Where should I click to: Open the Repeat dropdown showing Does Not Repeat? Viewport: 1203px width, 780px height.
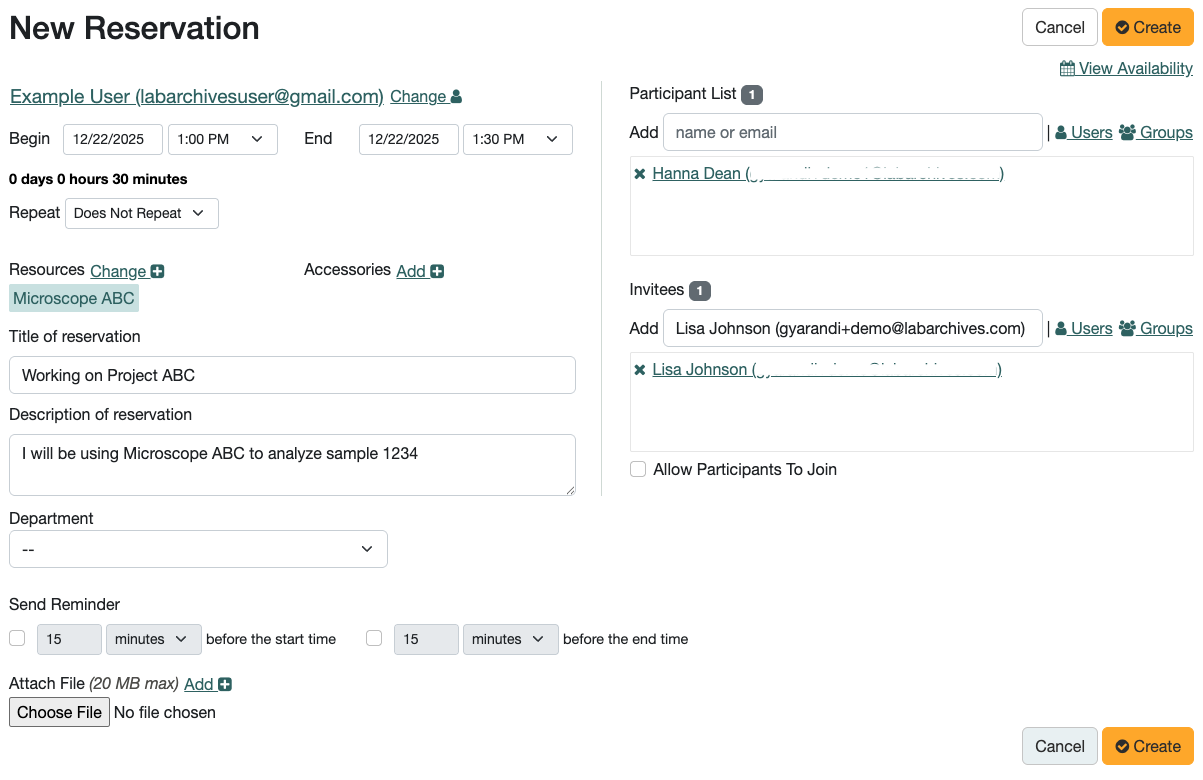point(141,213)
